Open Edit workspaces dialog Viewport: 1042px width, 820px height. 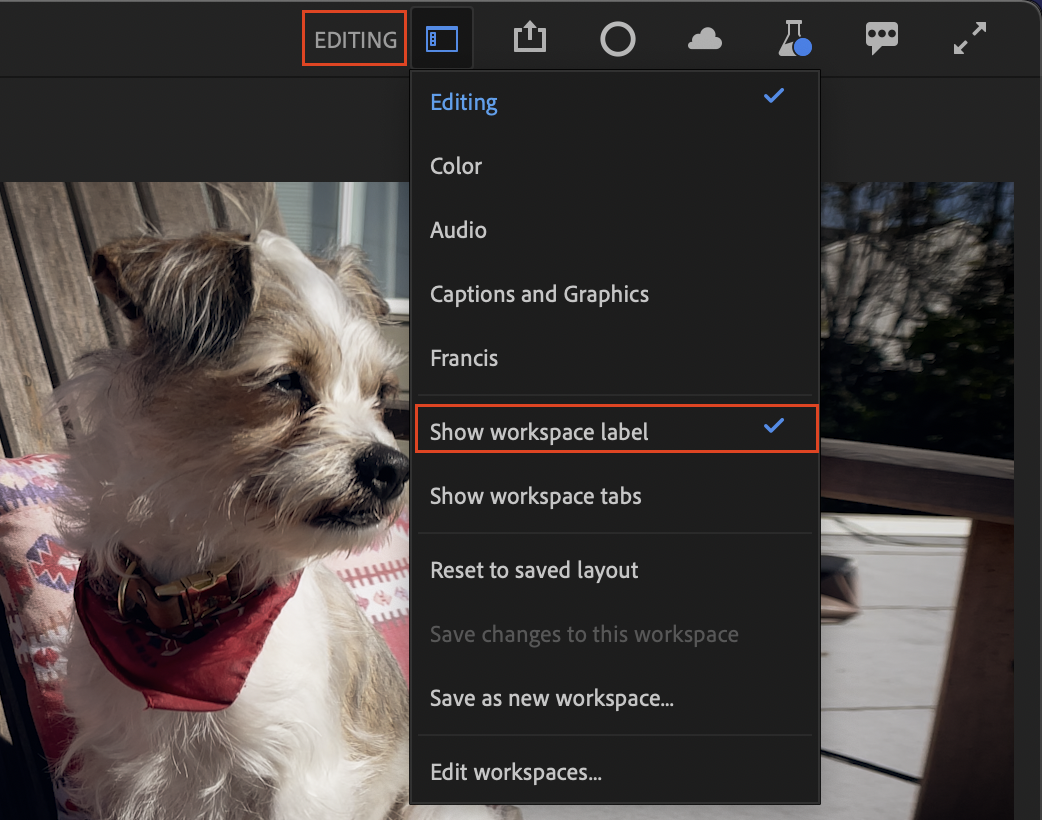[516, 772]
